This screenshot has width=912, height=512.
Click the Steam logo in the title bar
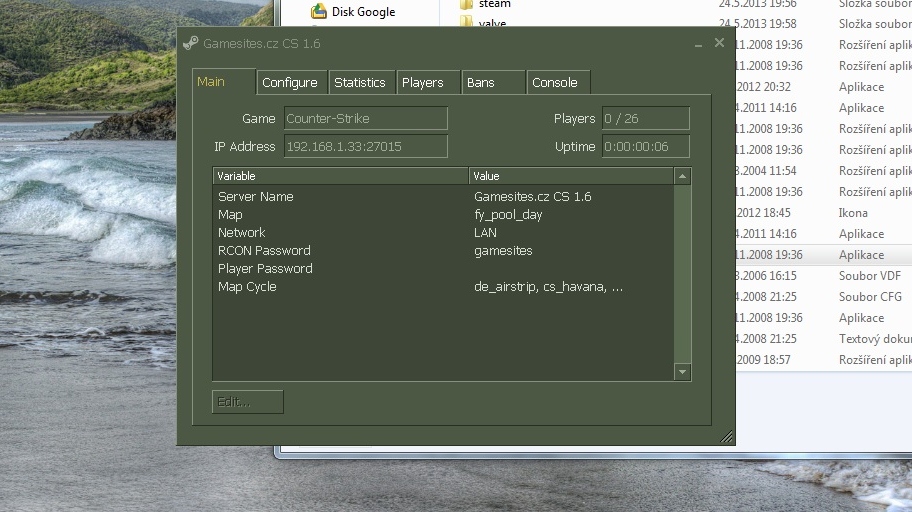(190, 43)
